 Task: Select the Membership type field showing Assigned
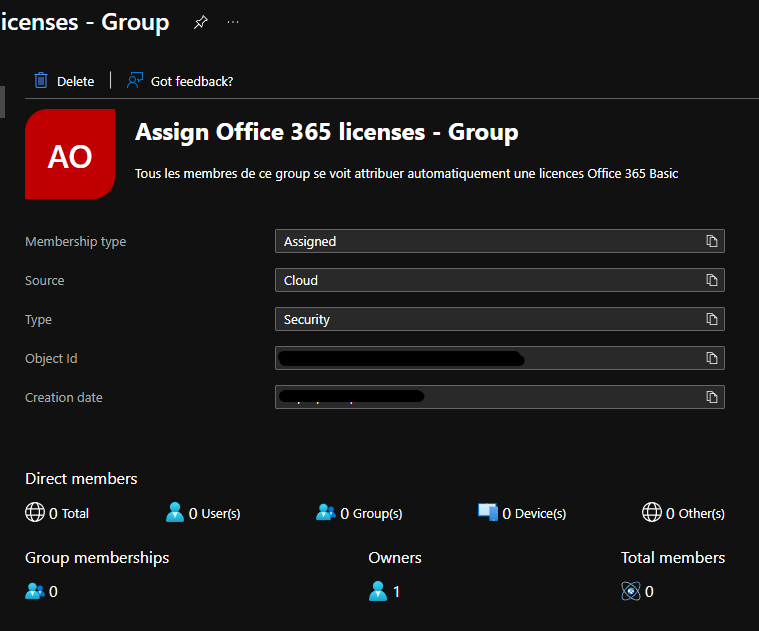click(x=500, y=241)
